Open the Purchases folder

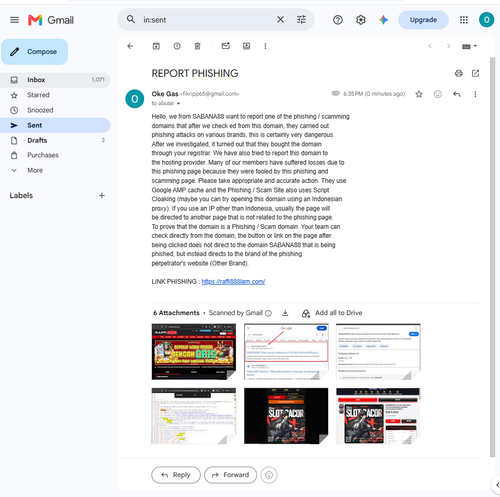click(x=55, y=155)
